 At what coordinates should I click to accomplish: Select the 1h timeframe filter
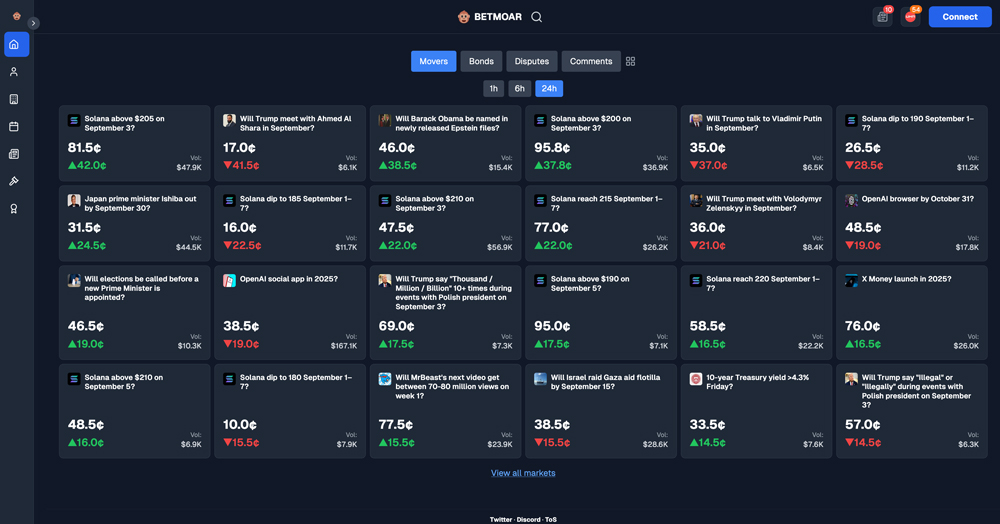click(x=493, y=88)
